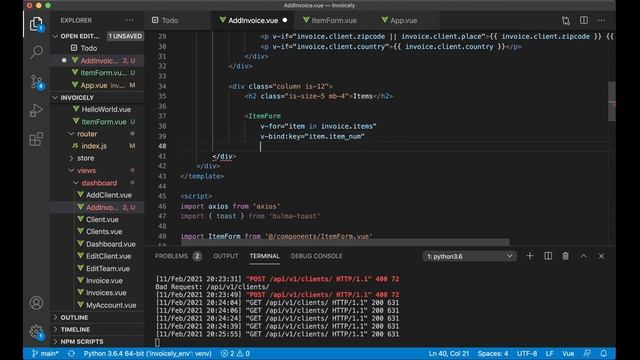
Task: Click errors and warnings status indicator
Action: click(235, 353)
